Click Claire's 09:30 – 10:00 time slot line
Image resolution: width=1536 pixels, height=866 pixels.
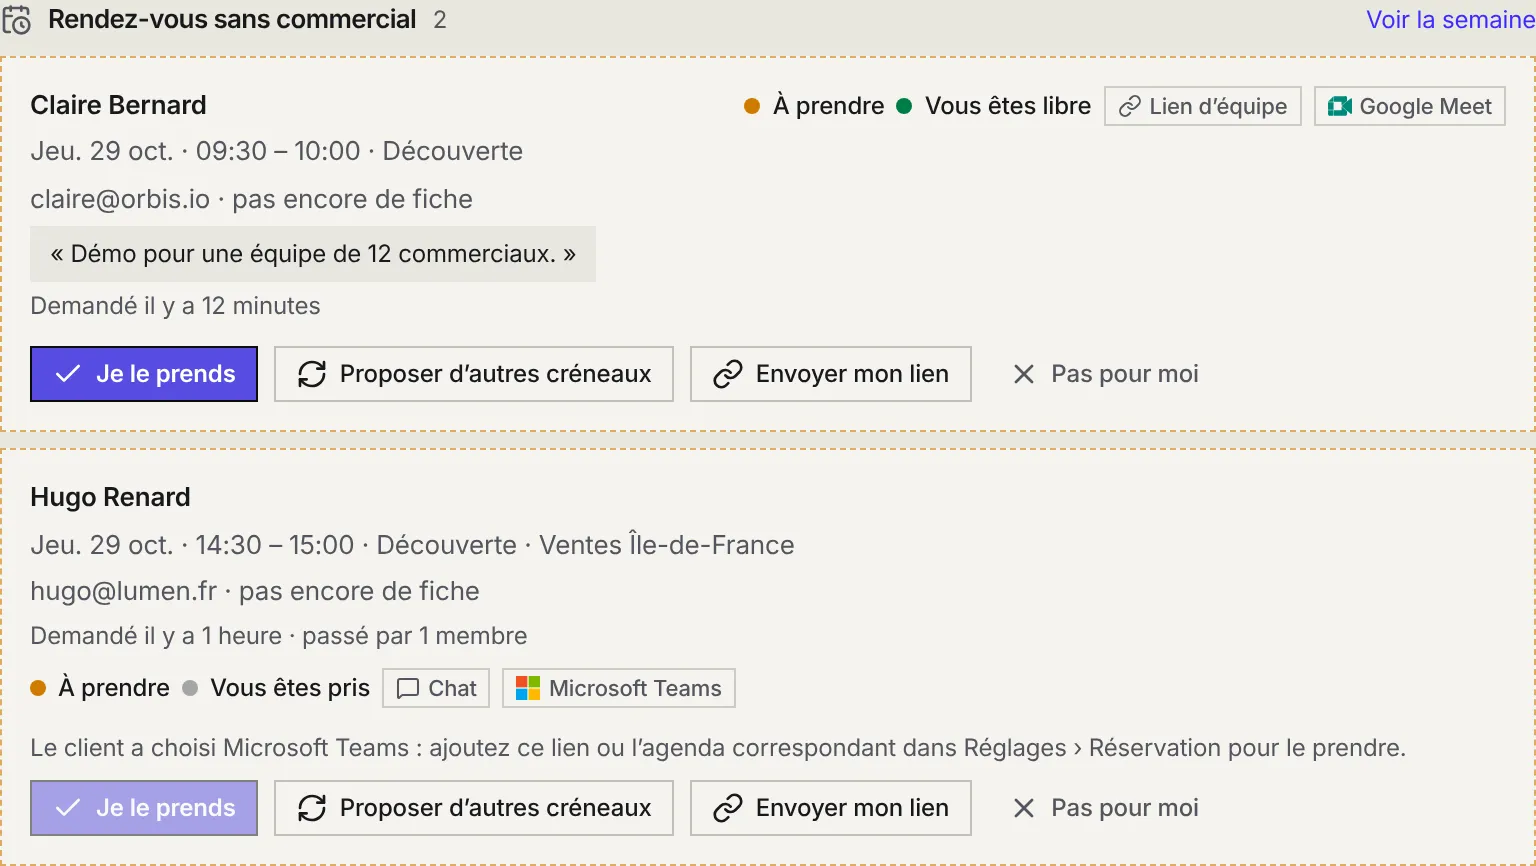click(277, 151)
